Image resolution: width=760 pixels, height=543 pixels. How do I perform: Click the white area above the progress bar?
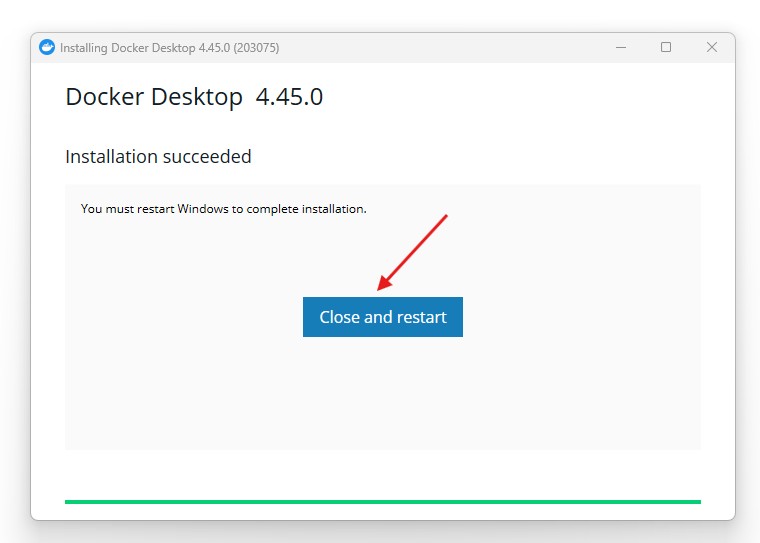(x=382, y=475)
